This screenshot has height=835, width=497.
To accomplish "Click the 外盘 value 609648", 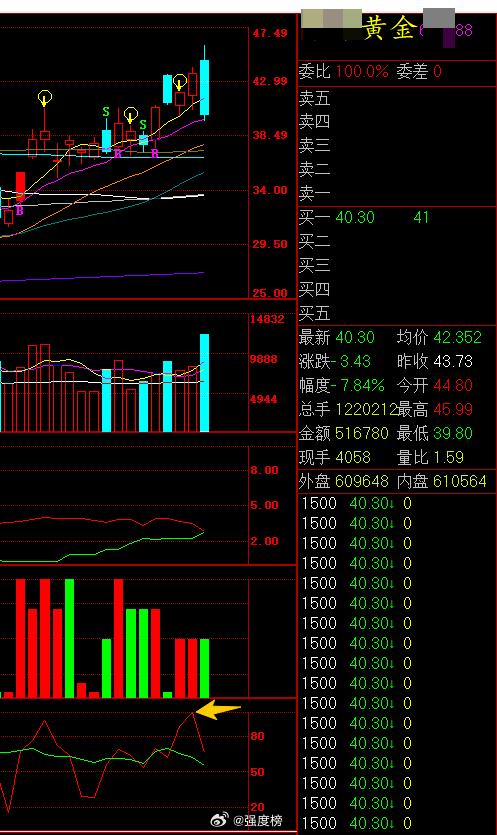I will tap(362, 481).
